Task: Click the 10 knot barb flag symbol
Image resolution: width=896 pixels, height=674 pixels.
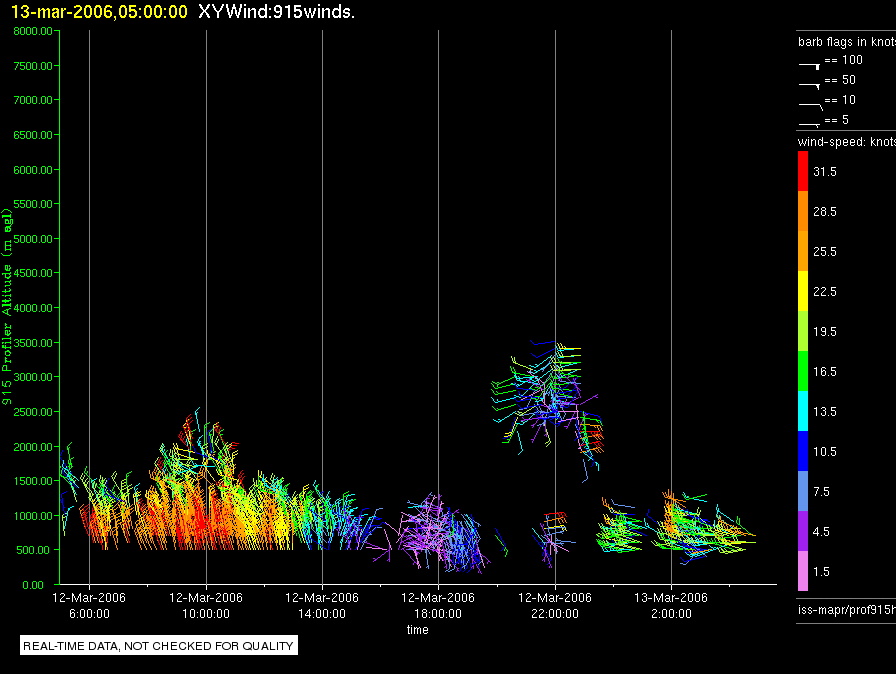Action: tap(810, 106)
